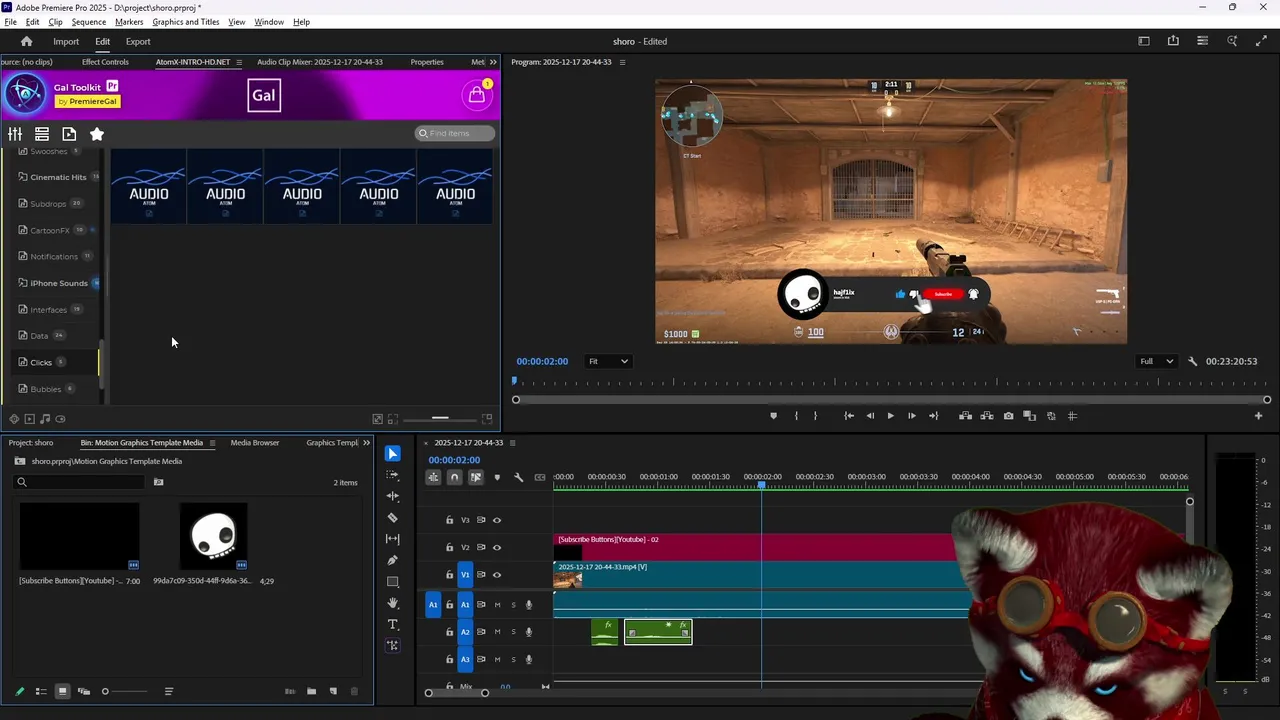
Task: Toggle V2 track output eye
Action: click(497, 548)
